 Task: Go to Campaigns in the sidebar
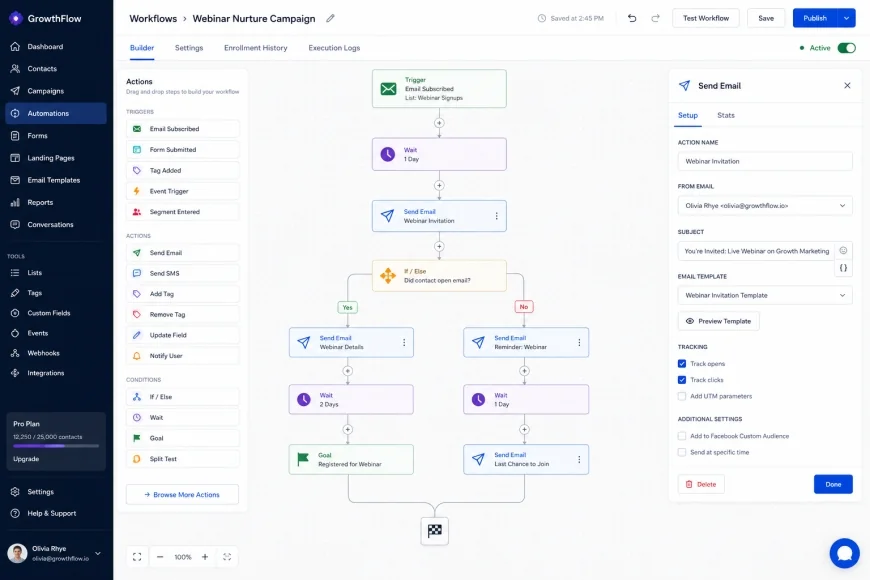click(55, 91)
